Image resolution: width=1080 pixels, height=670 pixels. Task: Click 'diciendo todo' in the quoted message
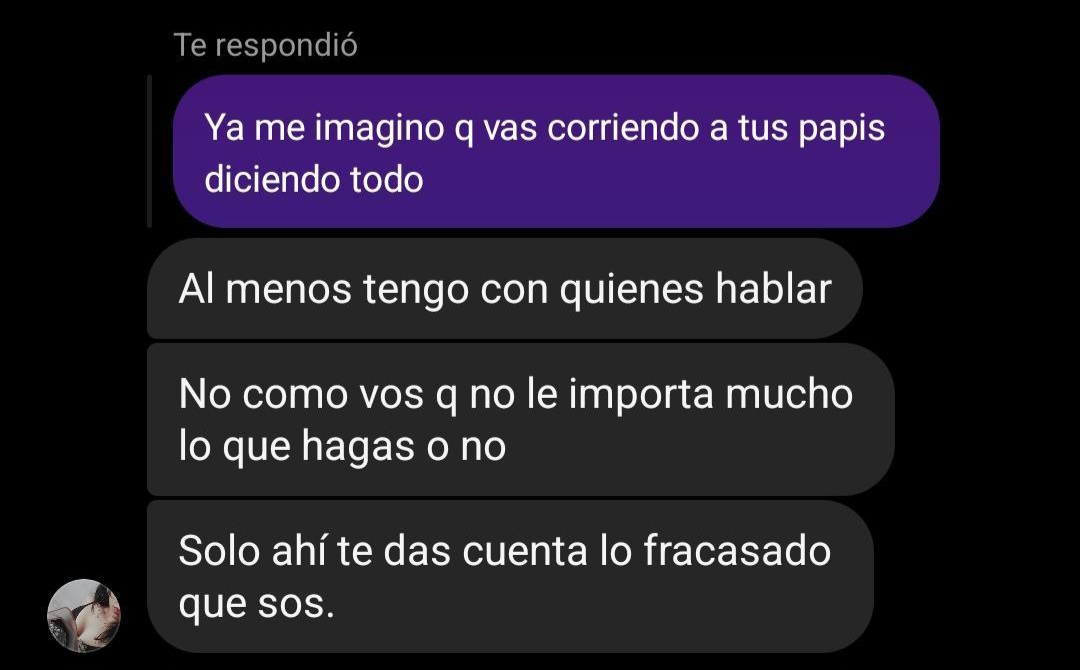[x=313, y=180]
